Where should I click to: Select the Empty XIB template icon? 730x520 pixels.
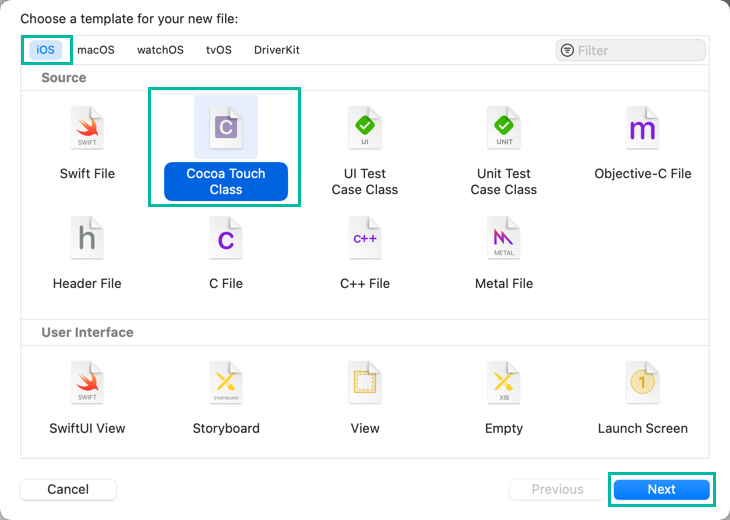[504, 383]
